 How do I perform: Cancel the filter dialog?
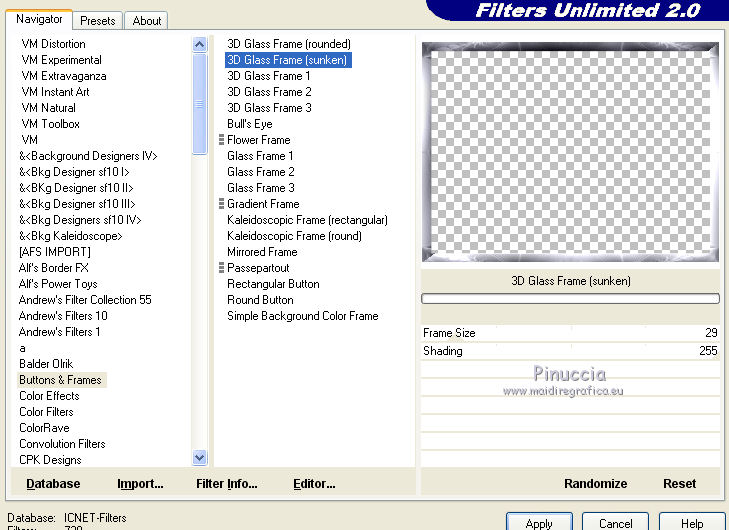coord(615,523)
